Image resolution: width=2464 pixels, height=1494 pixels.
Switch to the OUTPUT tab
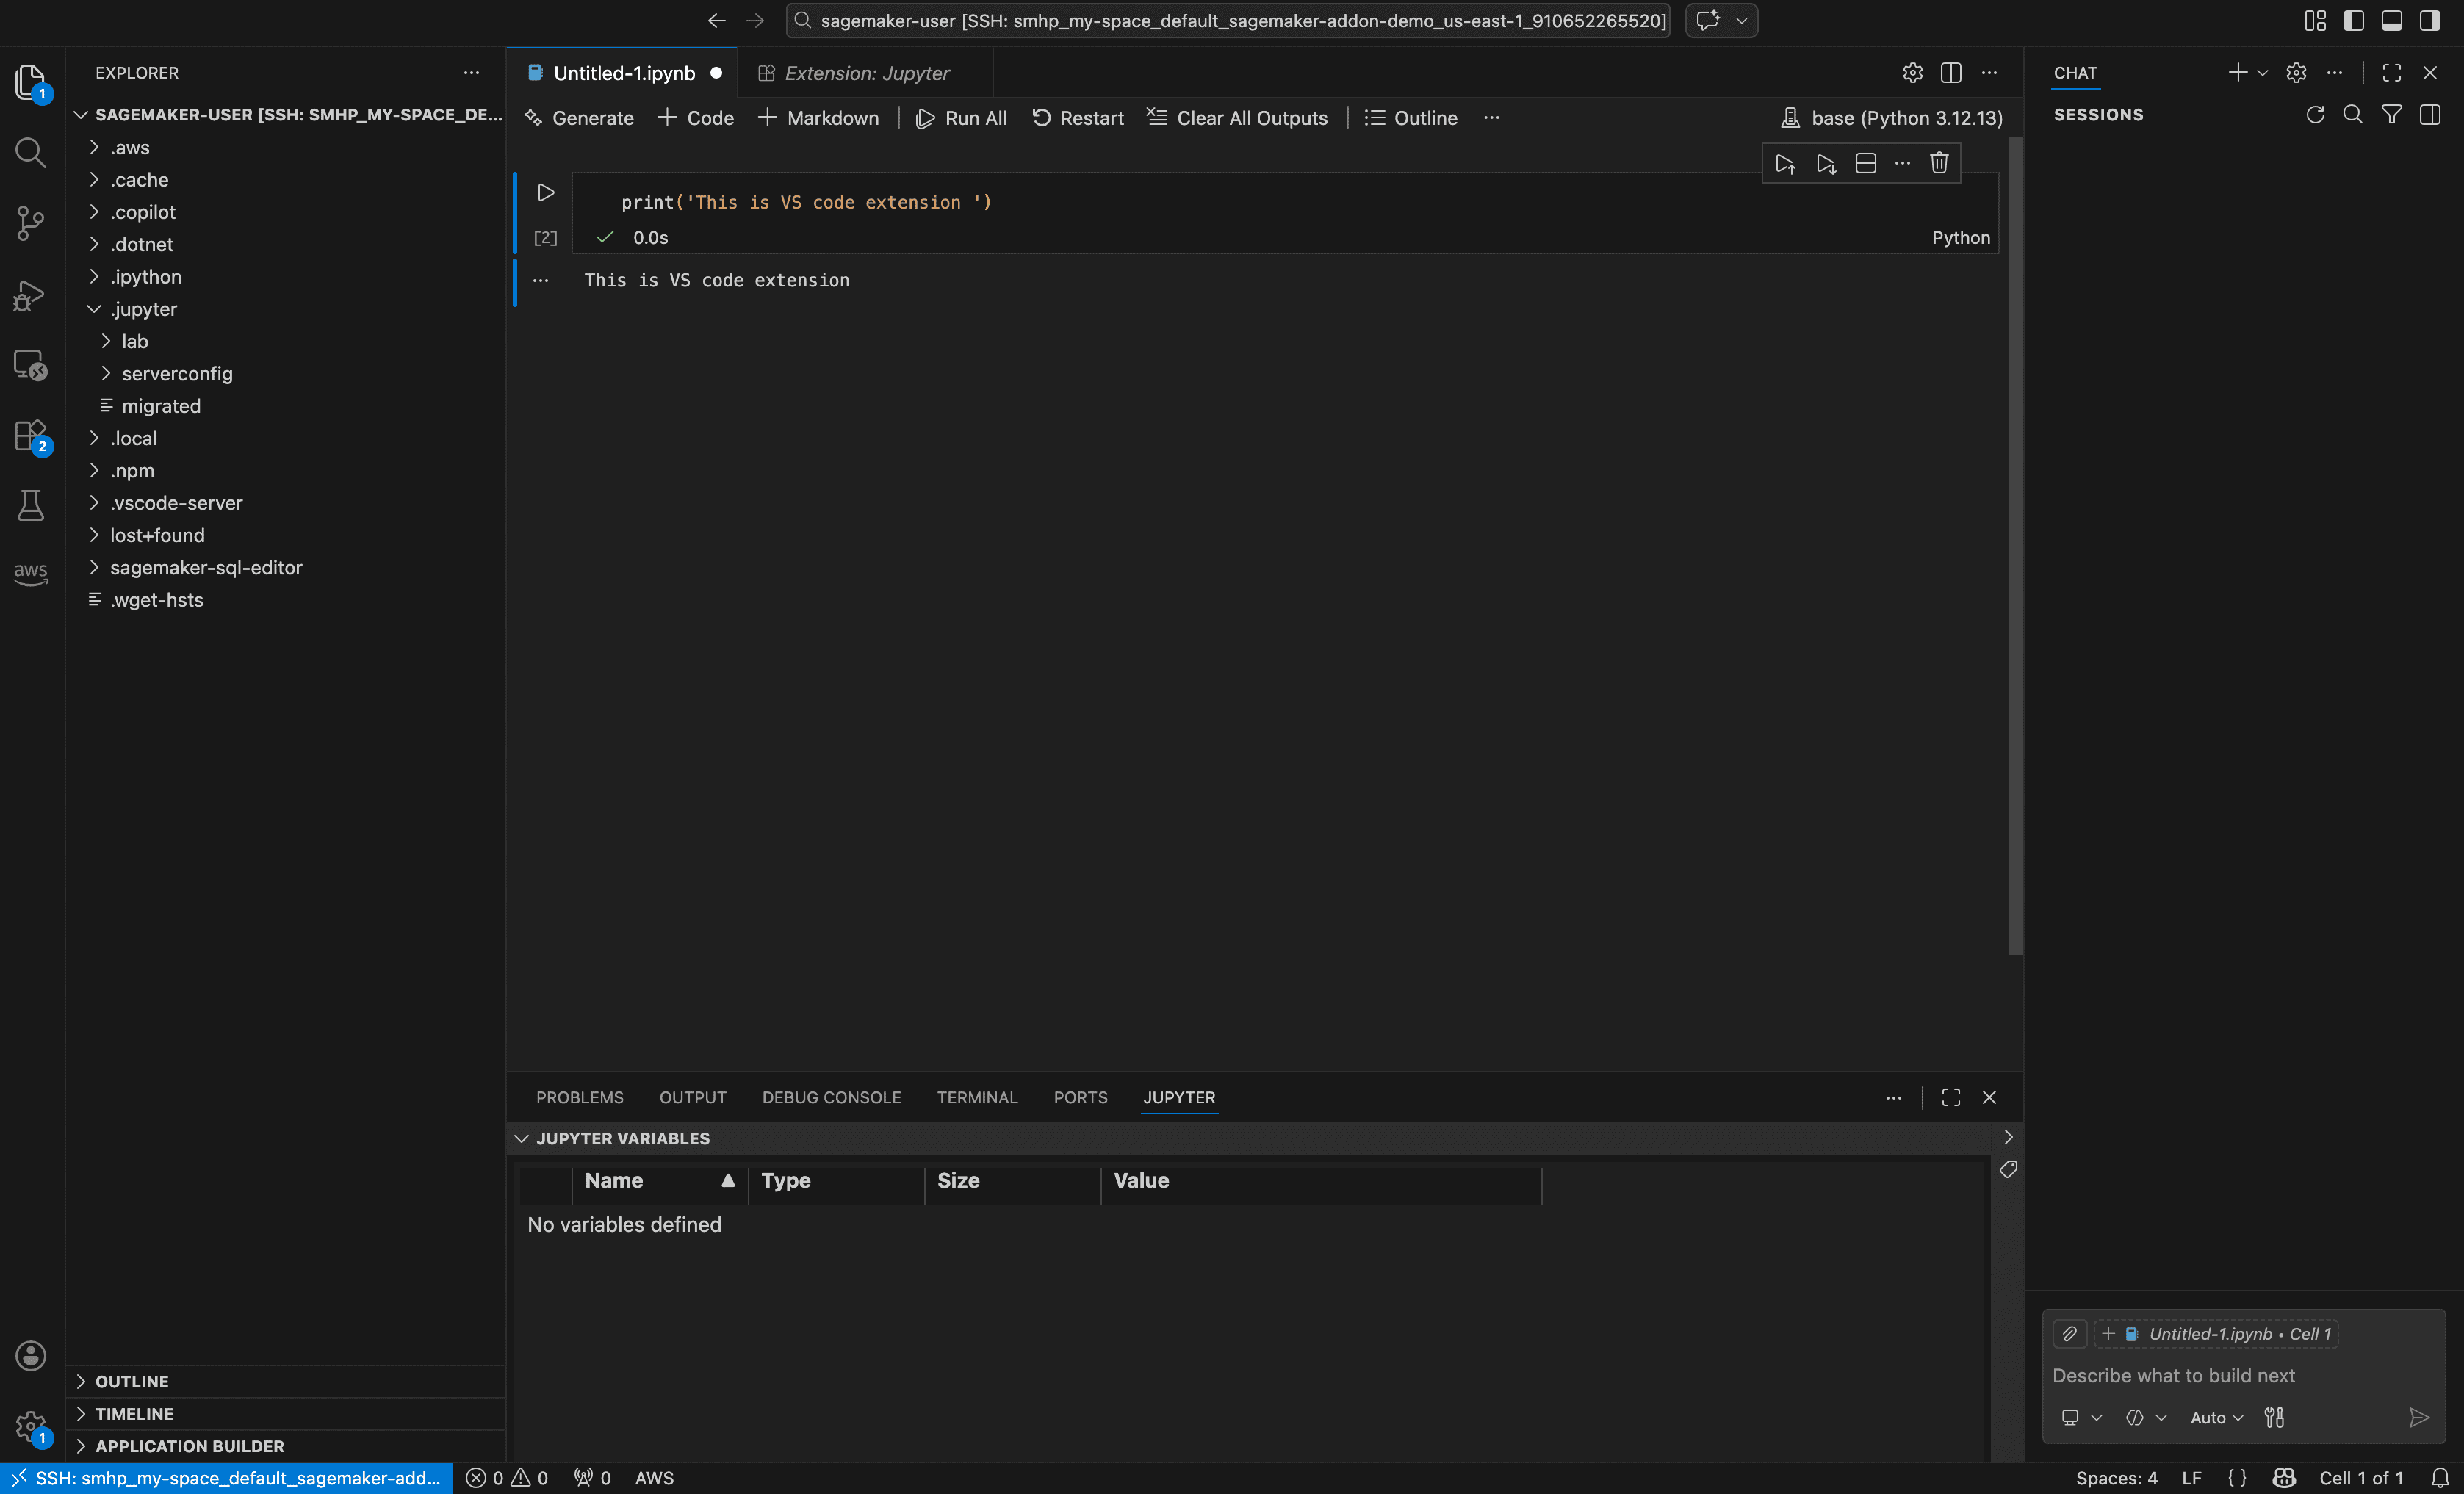(x=693, y=1097)
